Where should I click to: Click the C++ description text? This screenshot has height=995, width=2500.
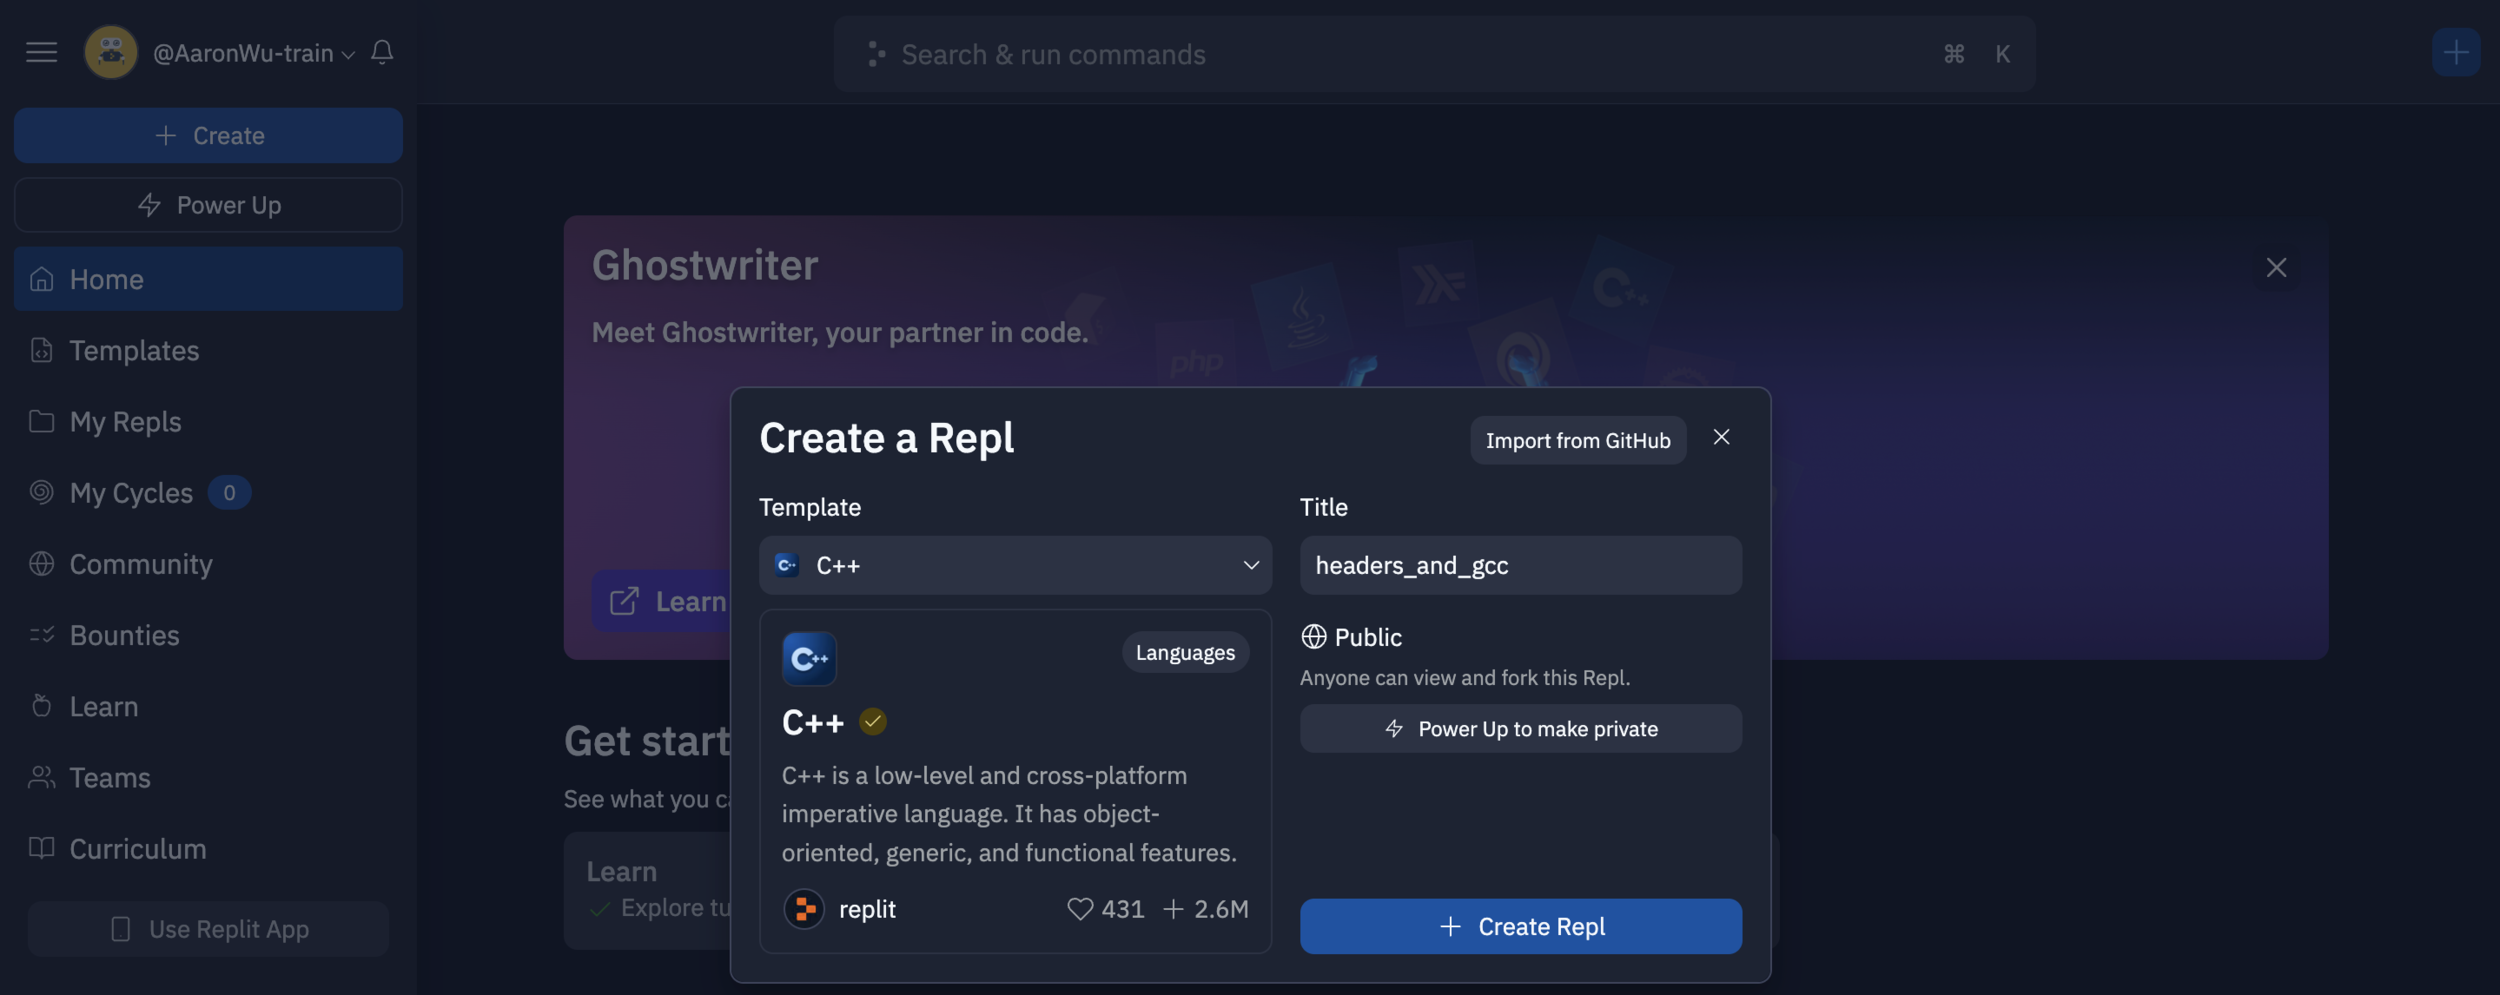[1009, 814]
